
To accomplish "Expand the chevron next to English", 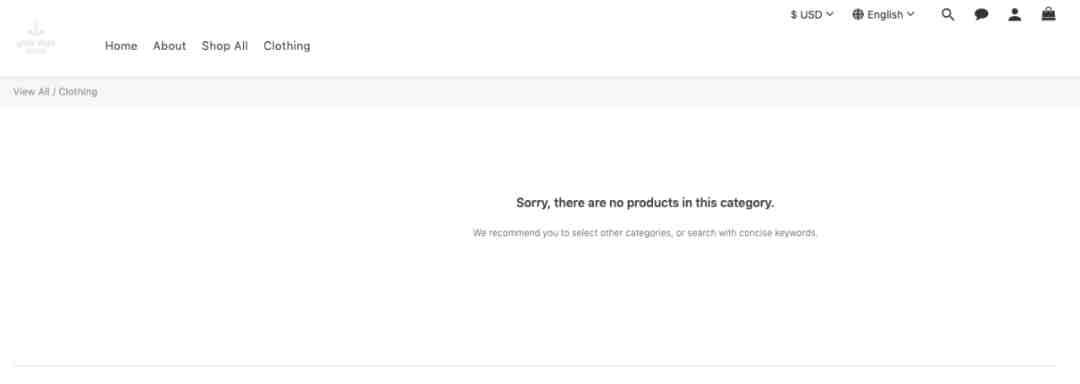I will coord(911,14).
